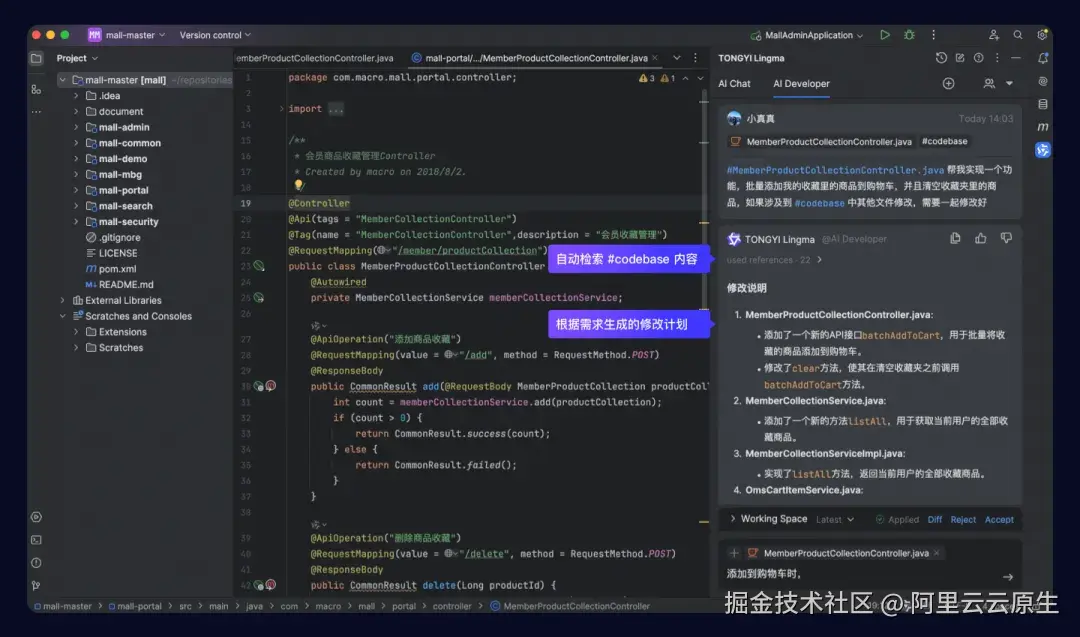The image size is (1080, 637).
Task: Open Search Everywhere magnifier icon
Action: (x=1017, y=34)
